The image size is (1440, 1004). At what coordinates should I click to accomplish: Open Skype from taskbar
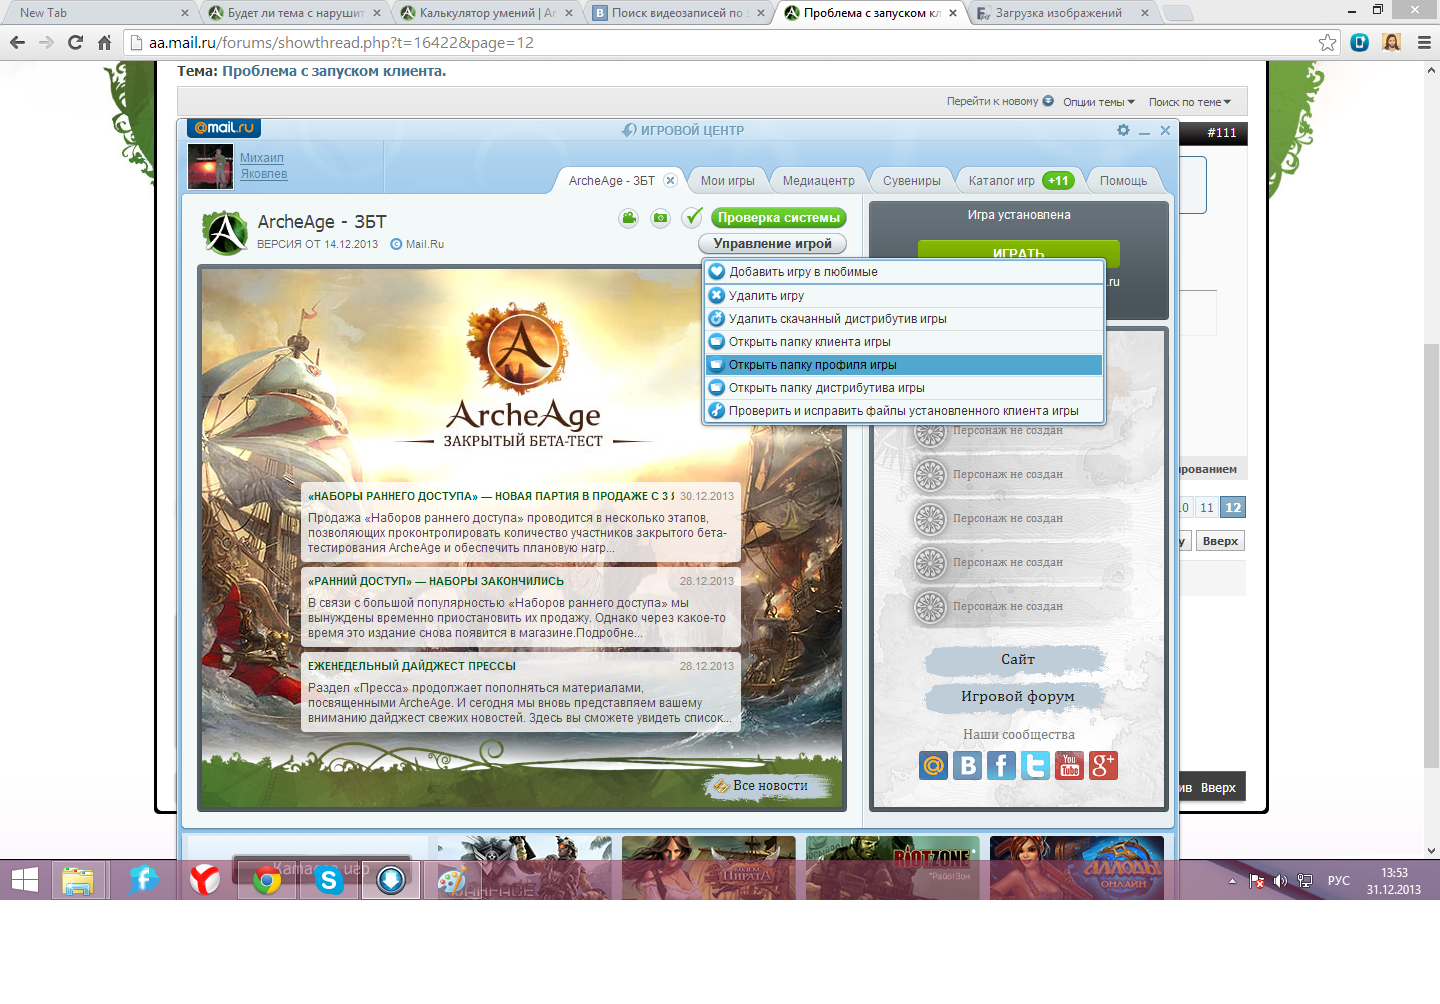(328, 880)
